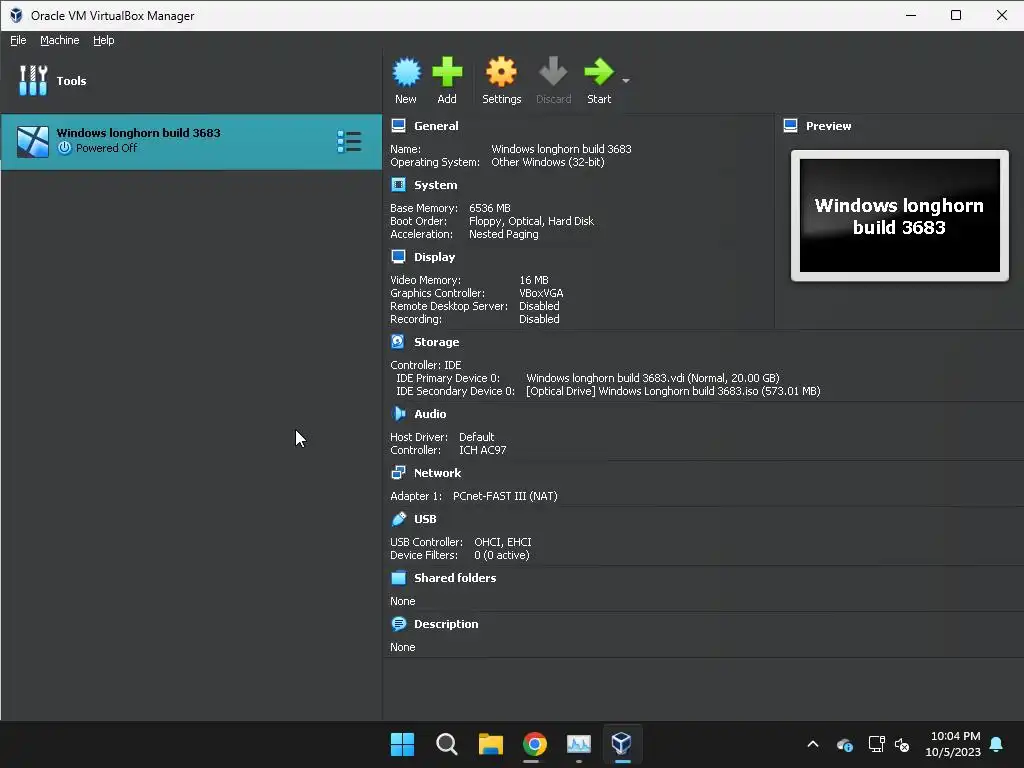Click the Longhorn VM OS icon

coord(33,142)
